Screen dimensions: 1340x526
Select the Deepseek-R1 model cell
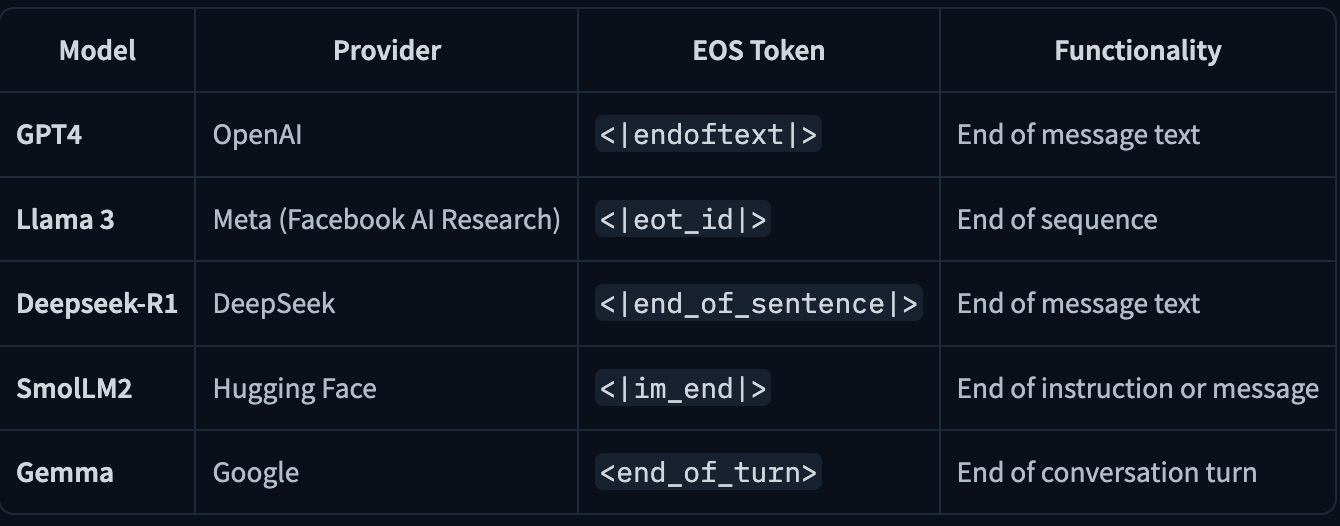click(x=97, y=304)
